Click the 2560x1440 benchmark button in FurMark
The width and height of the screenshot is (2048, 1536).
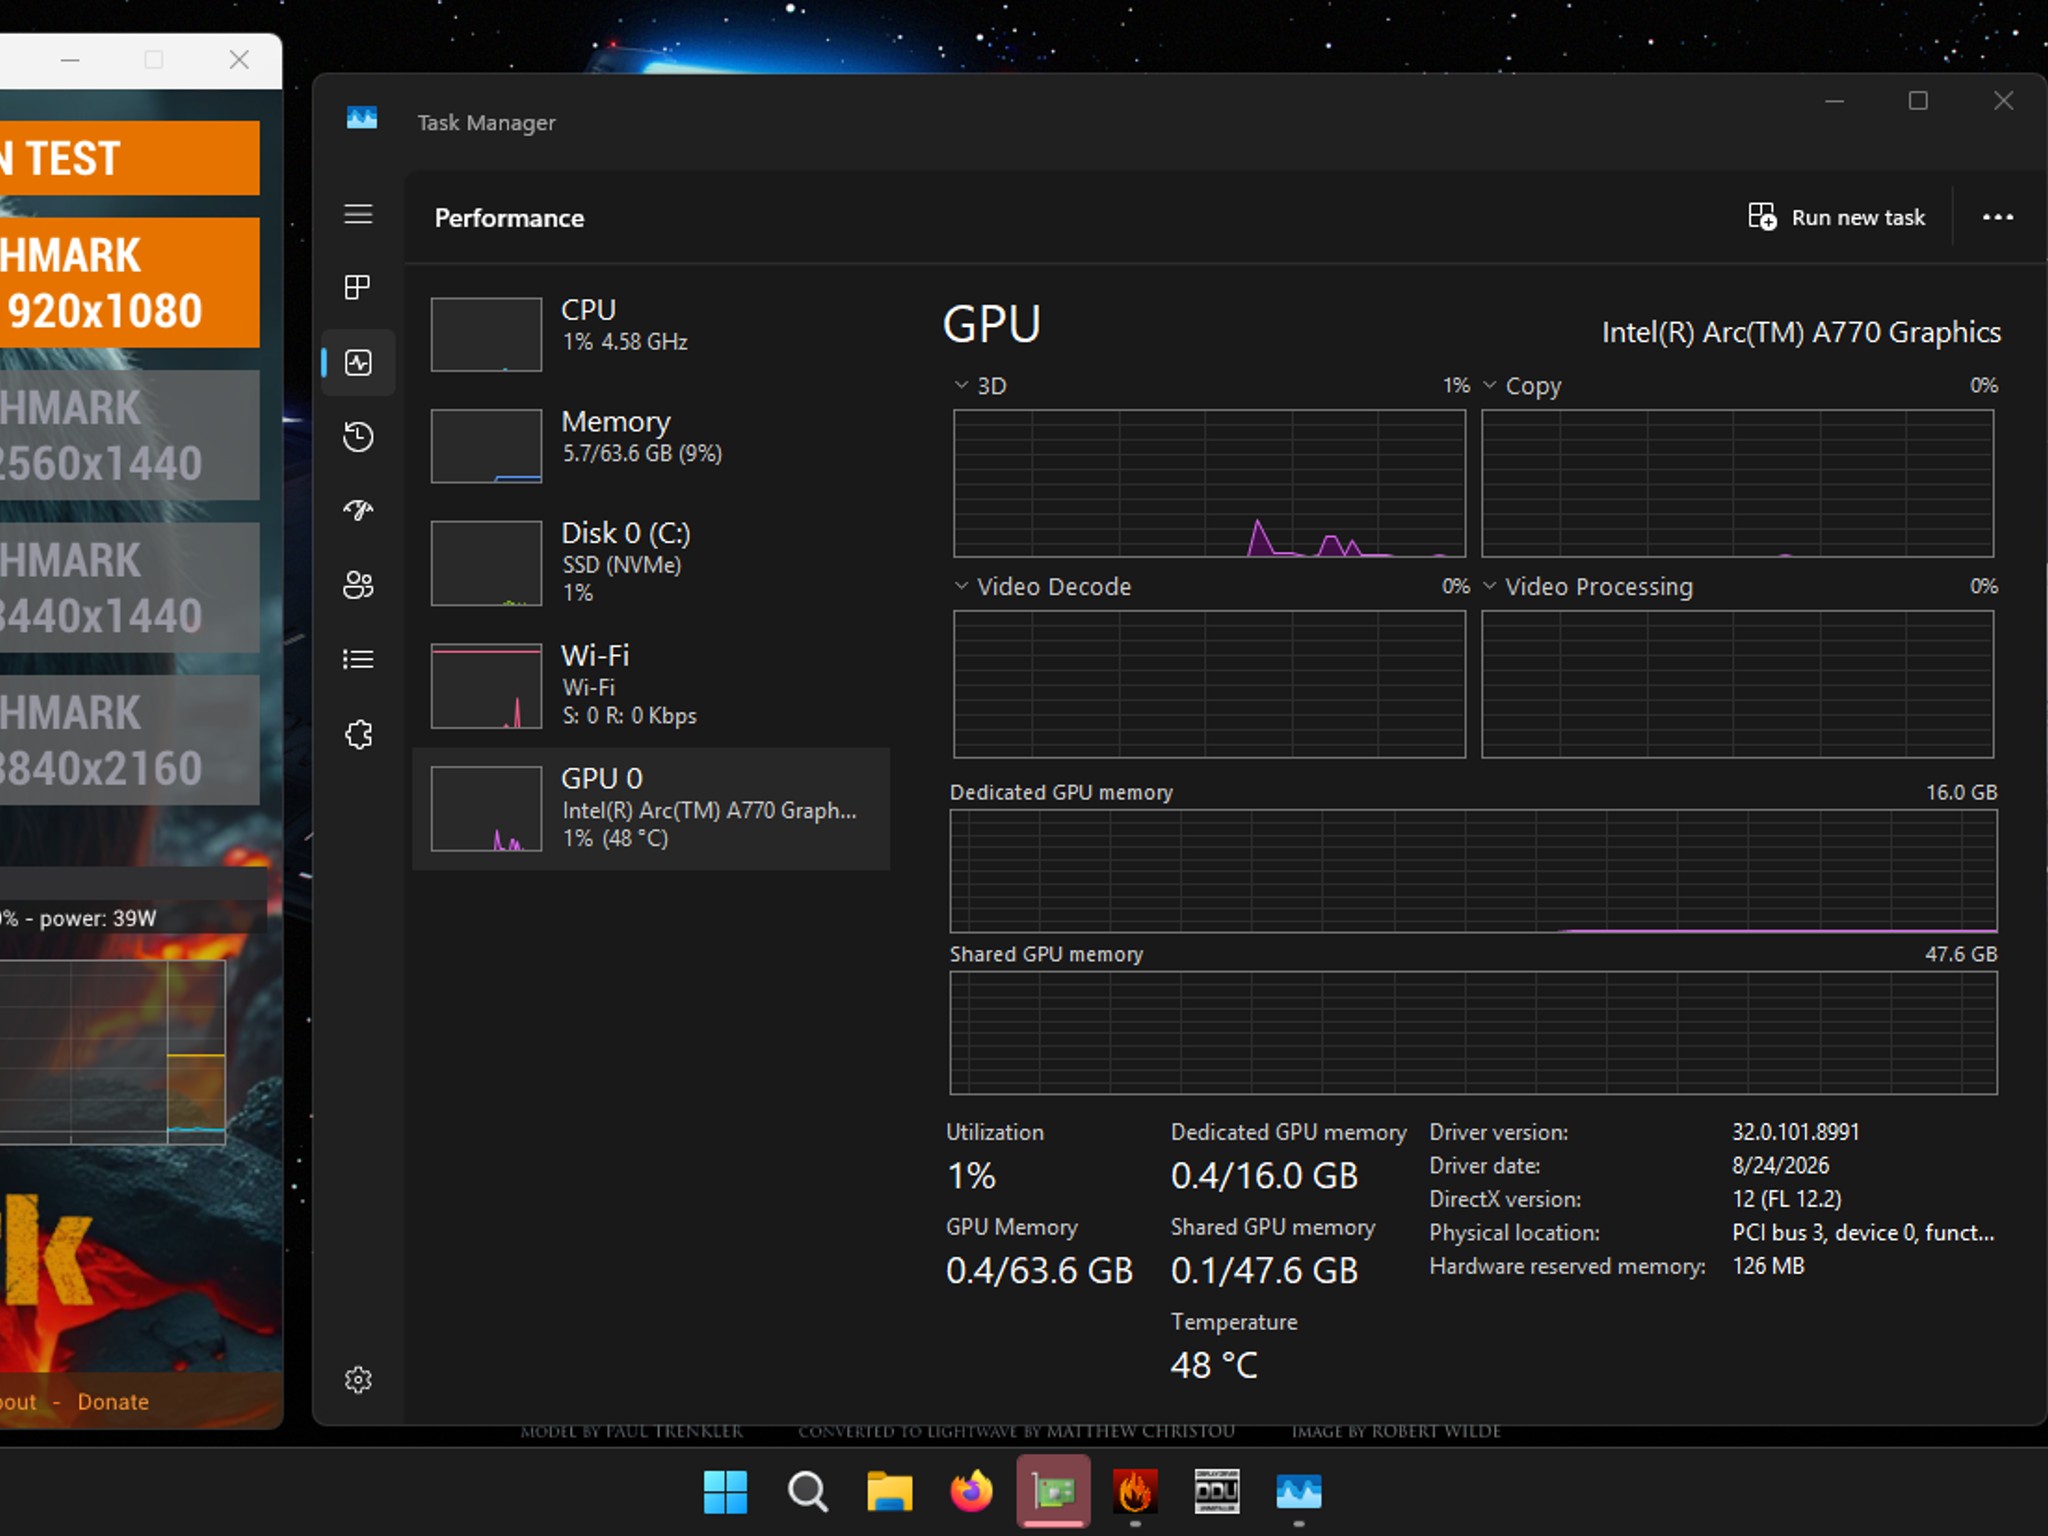tap(130, 435)
